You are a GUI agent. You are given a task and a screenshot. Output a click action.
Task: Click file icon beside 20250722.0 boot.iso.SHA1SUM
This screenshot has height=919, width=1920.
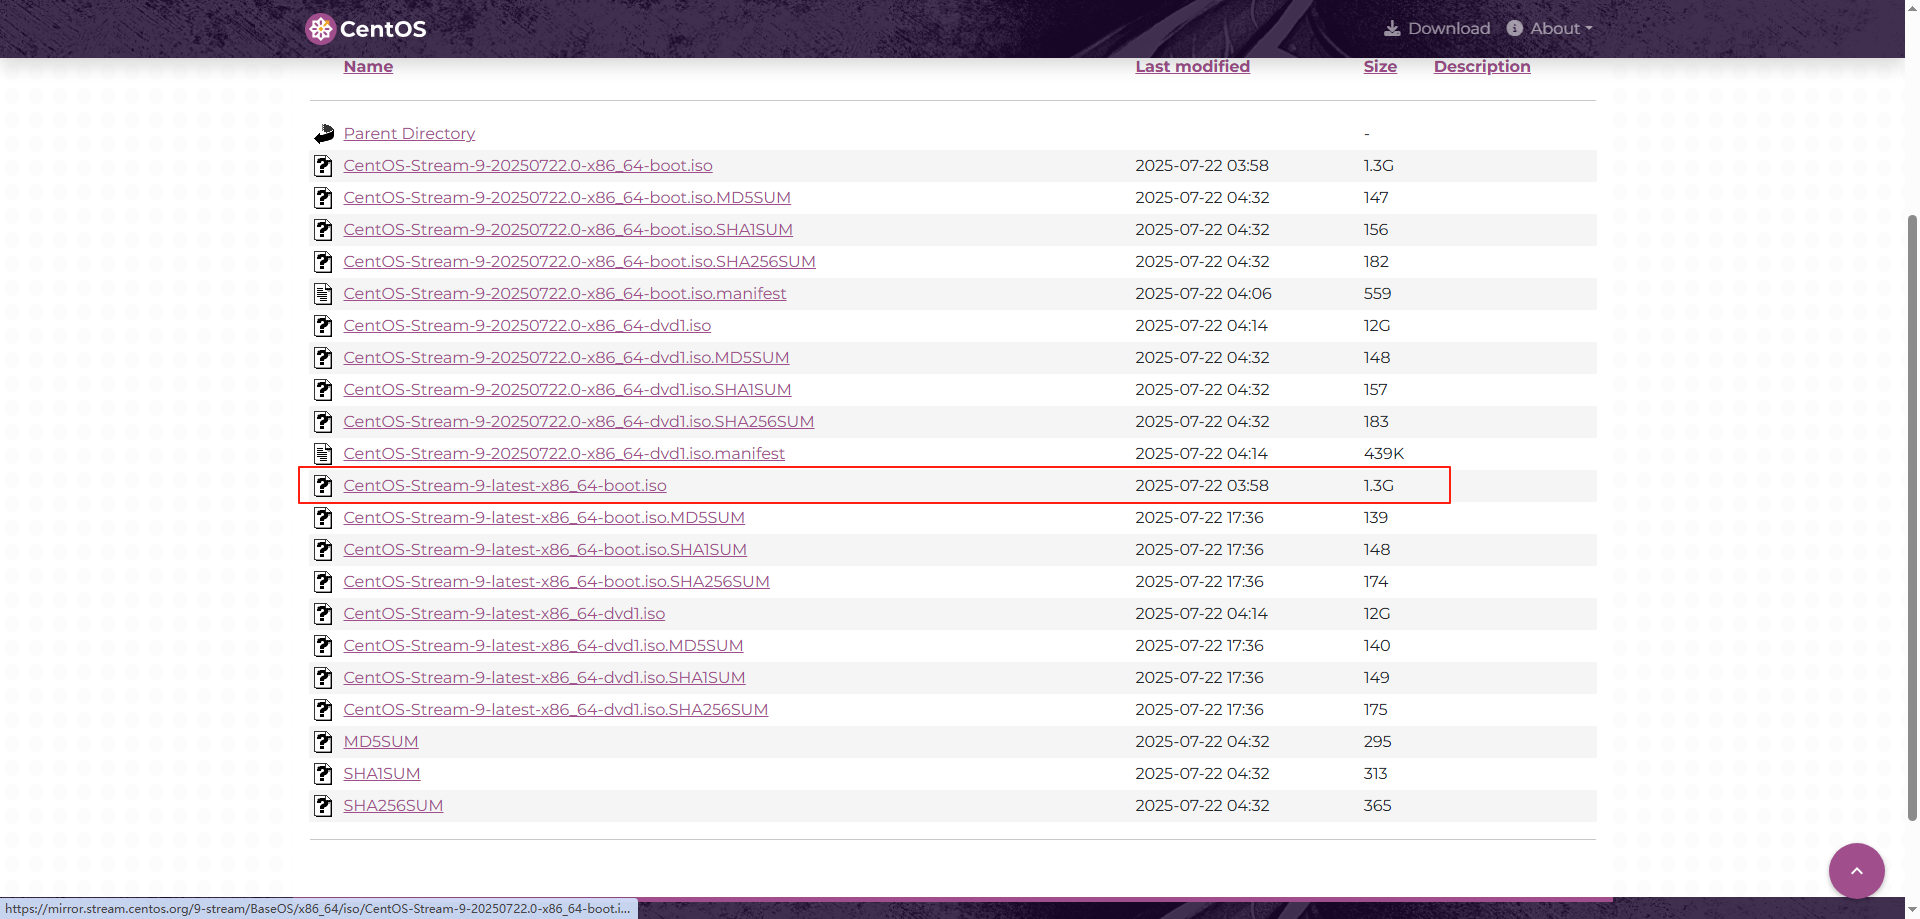click(x=323, y=230)
